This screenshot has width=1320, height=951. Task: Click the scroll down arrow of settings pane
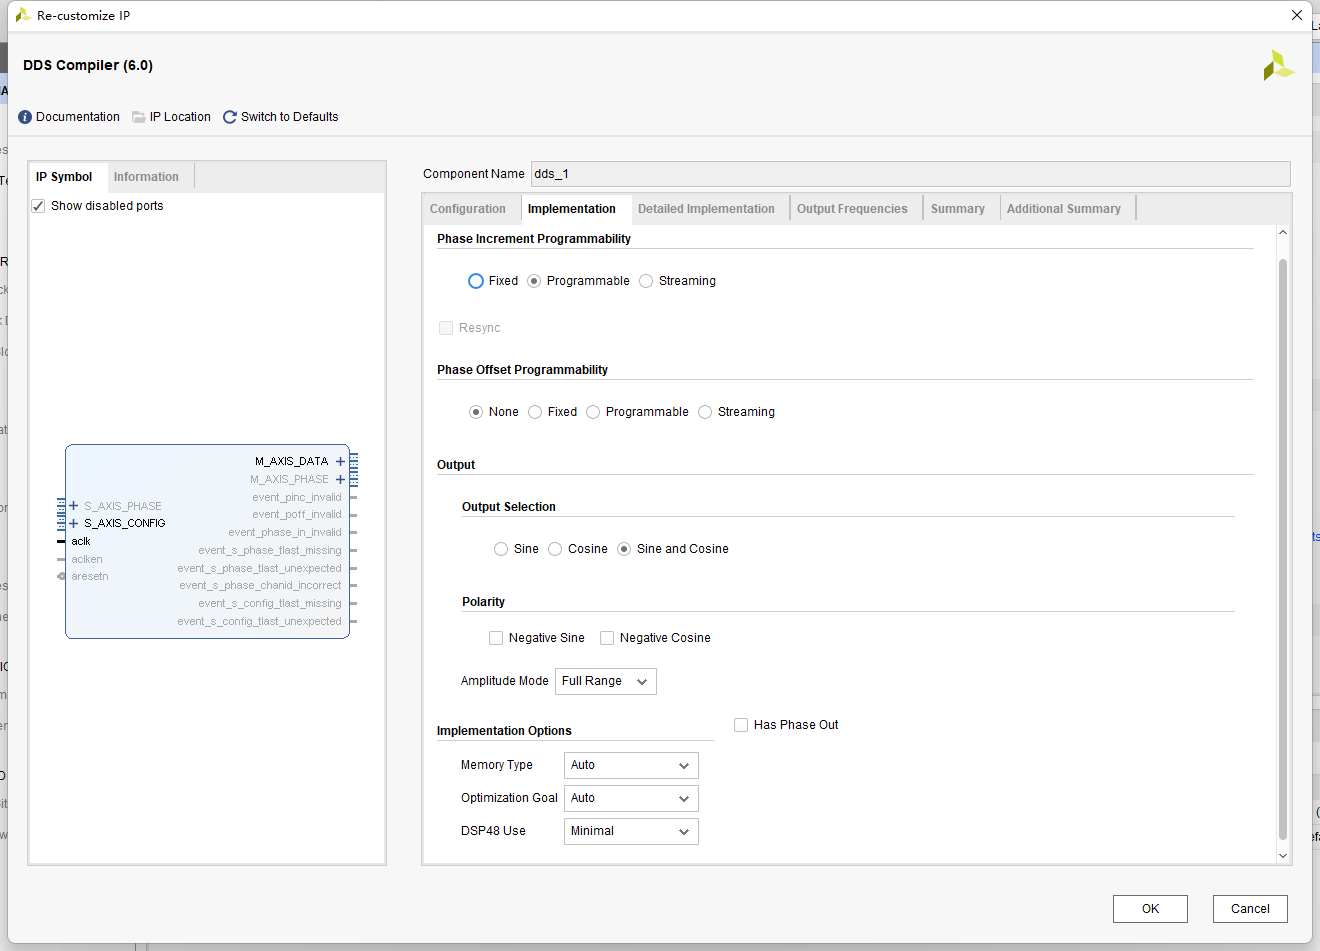pos(1283,856)
